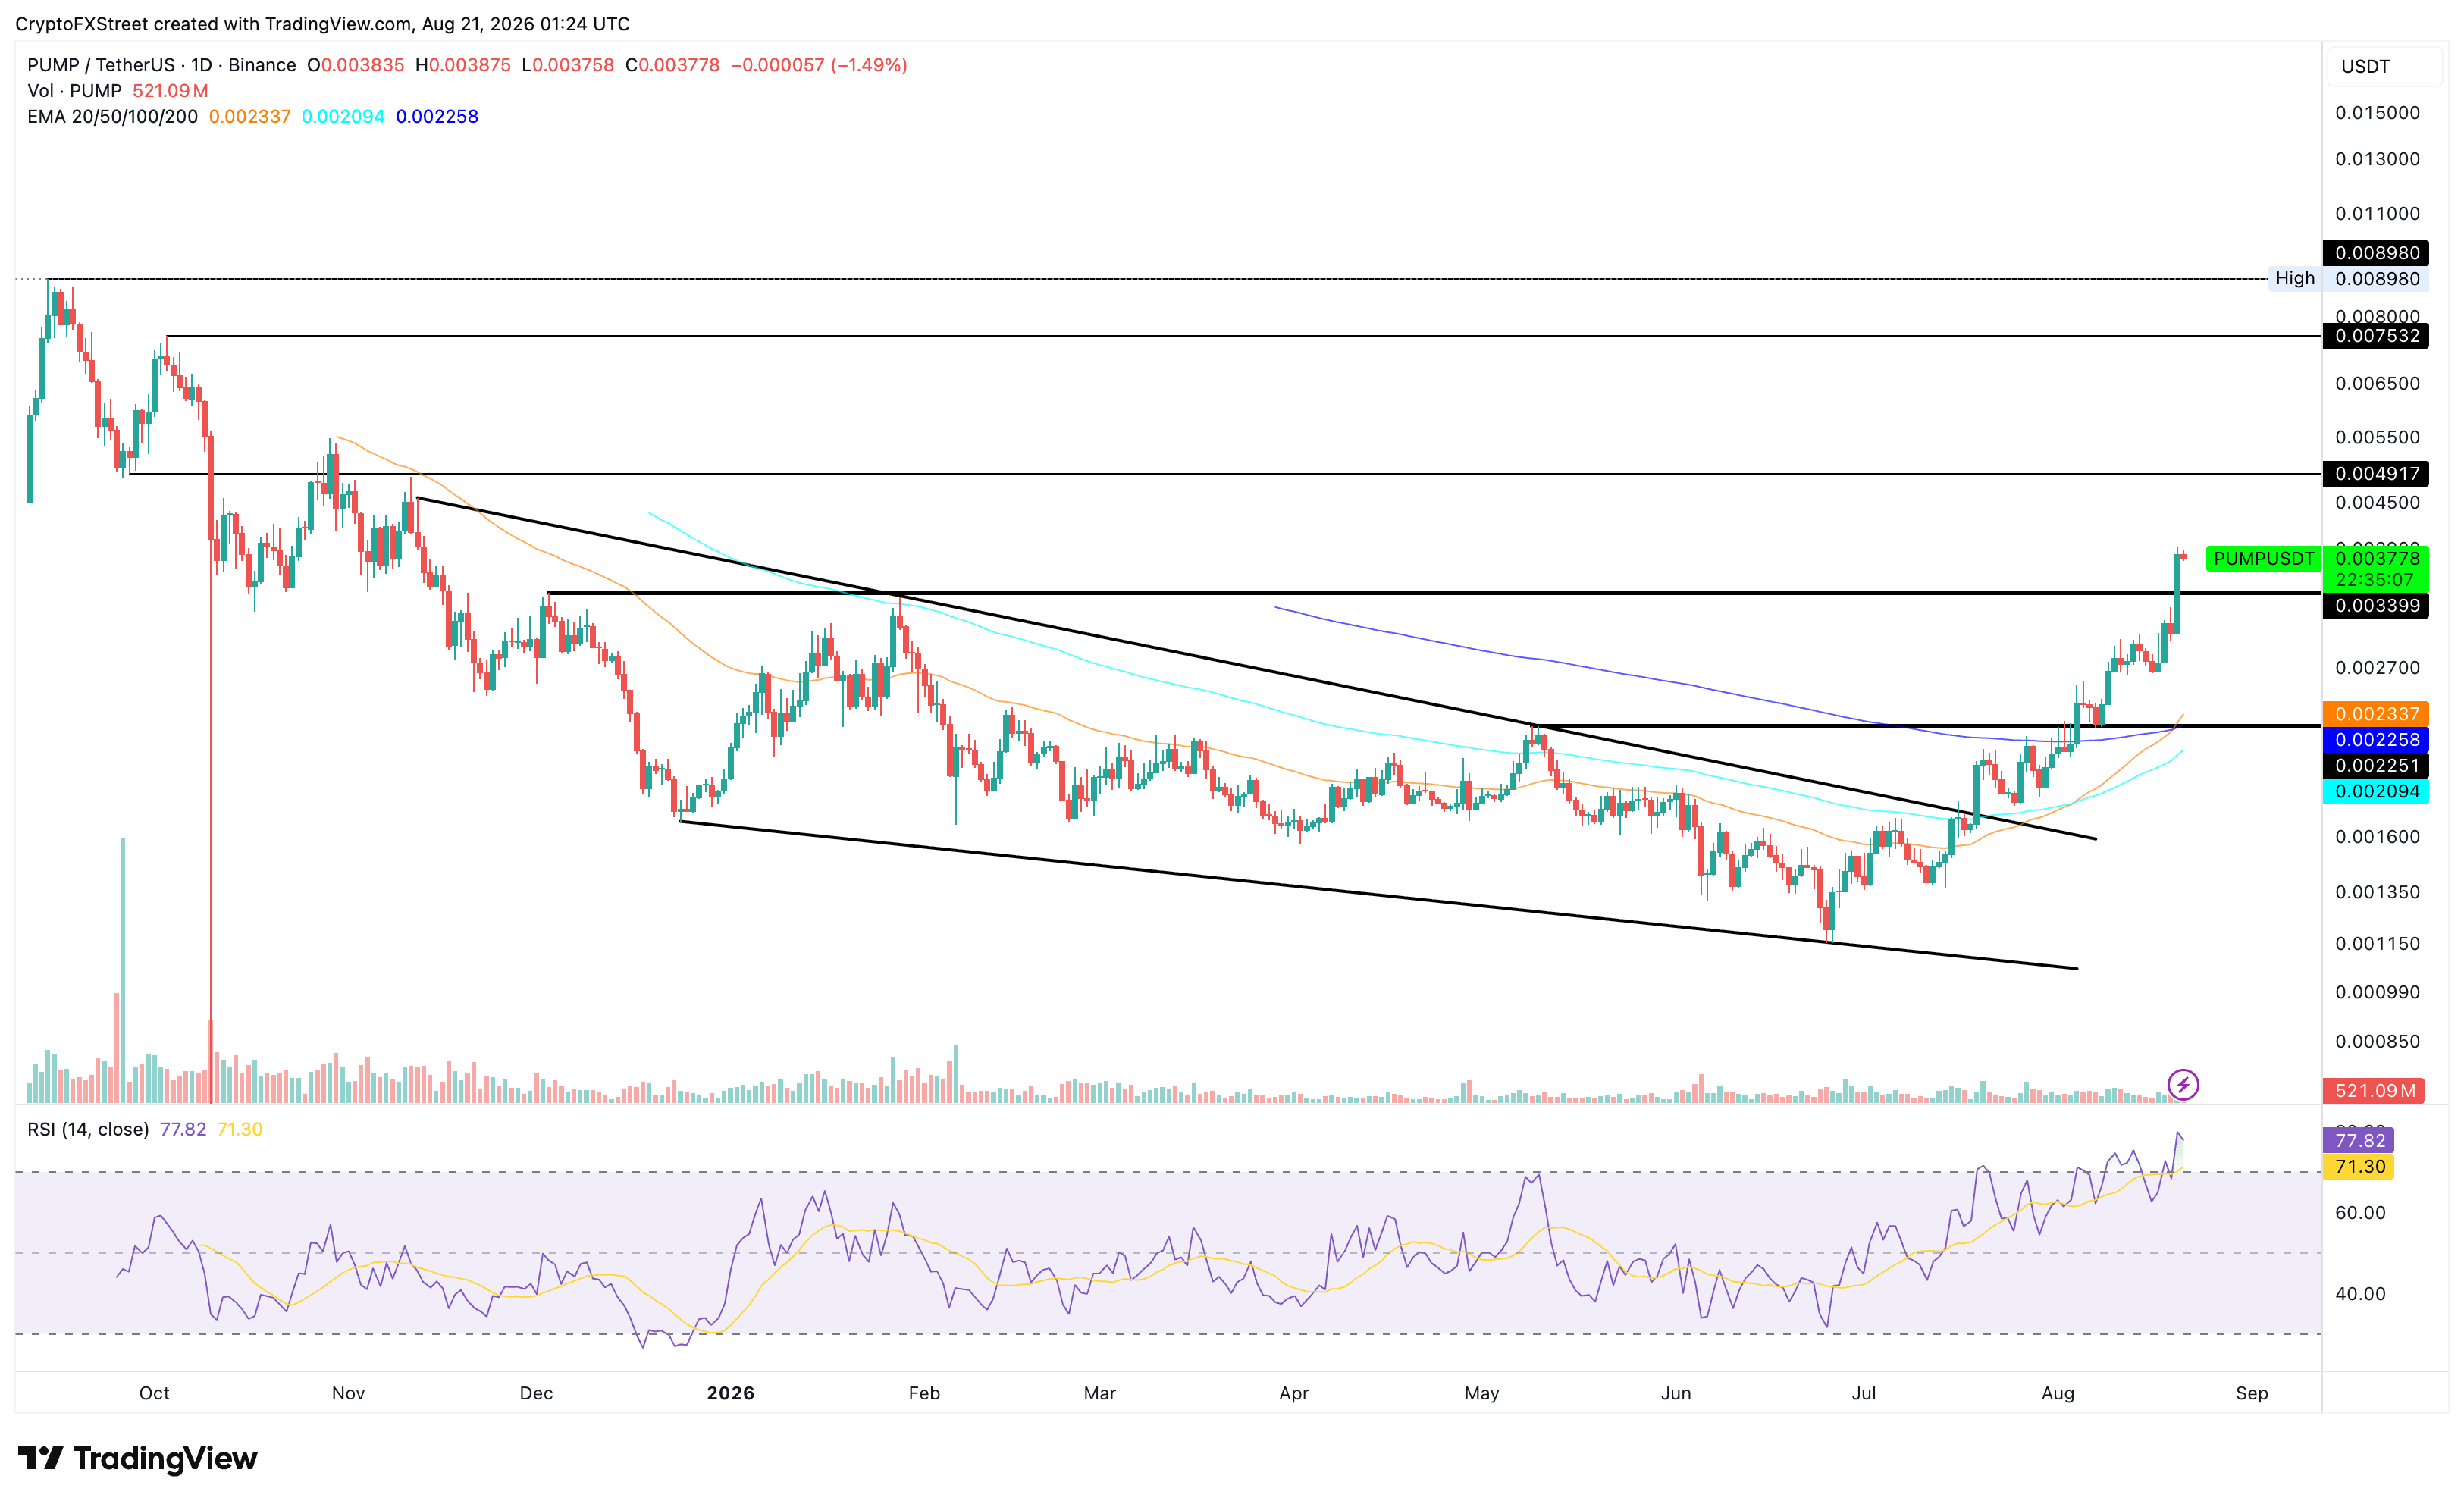The image size is (2464, 1504).
Task: Click the 521.09 M volume legend value
Action: [x=170, y=91]
